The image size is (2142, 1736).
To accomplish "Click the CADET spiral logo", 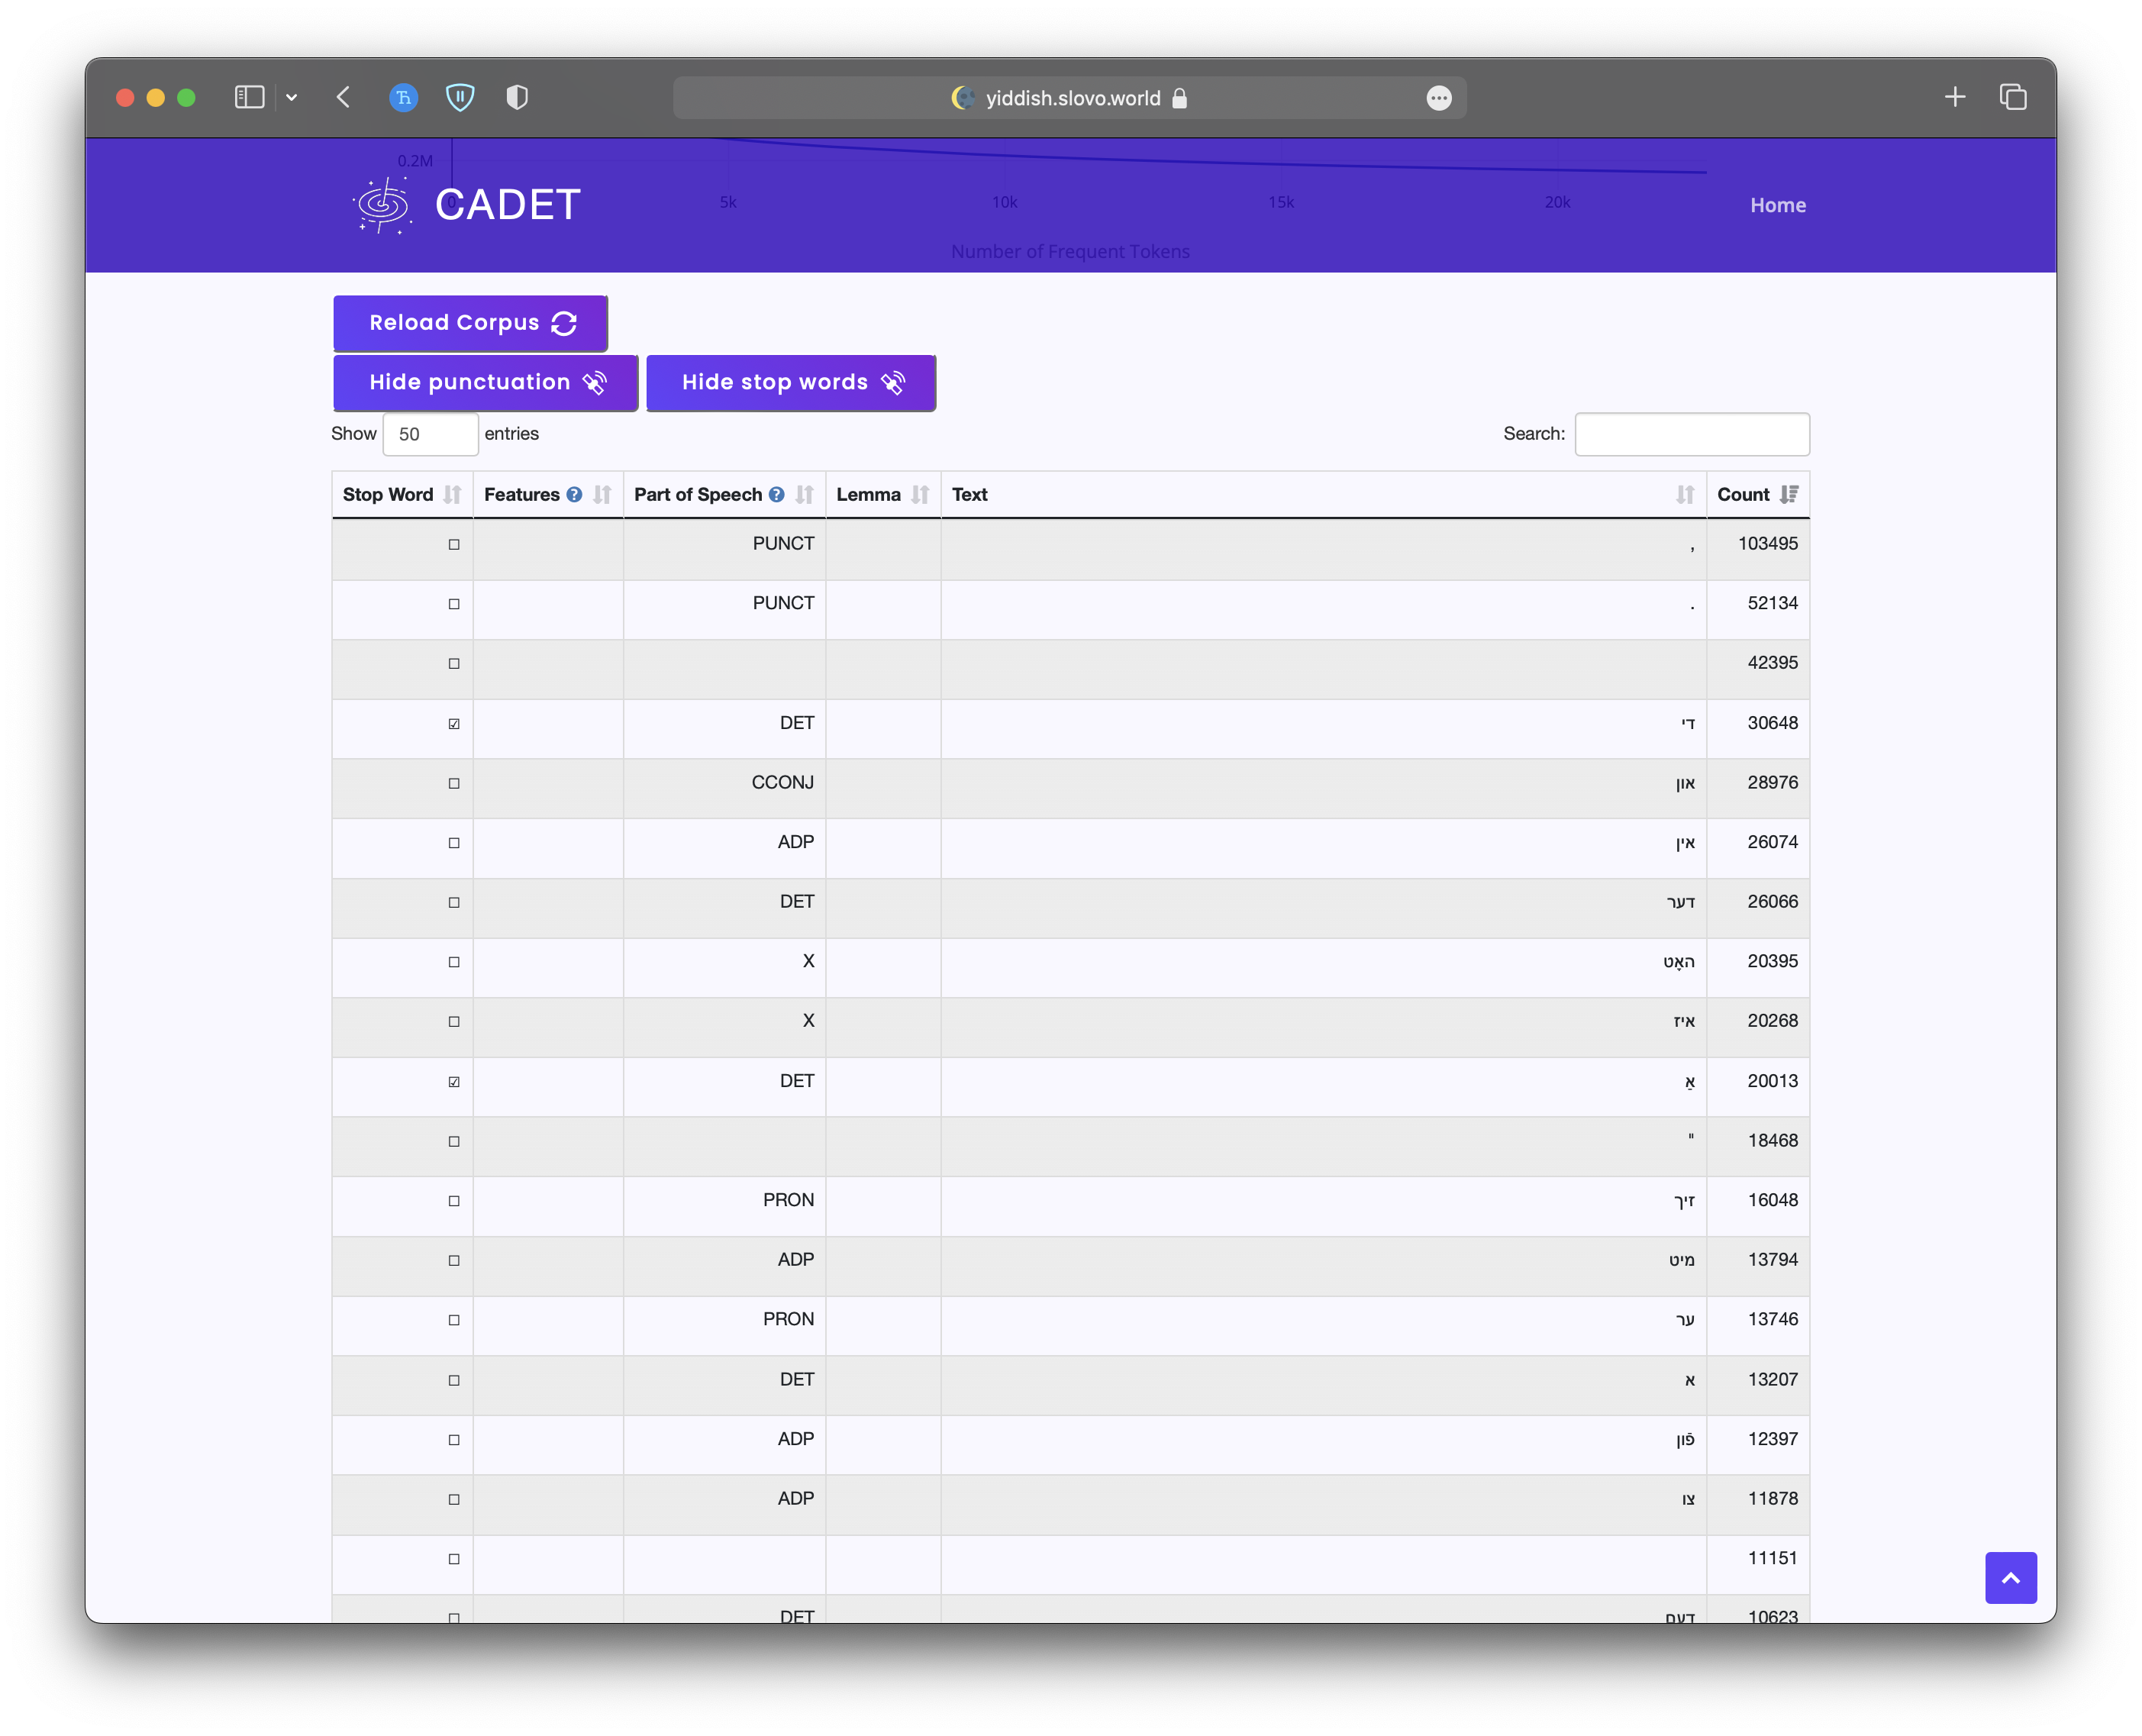I will (x=382, y=205).
